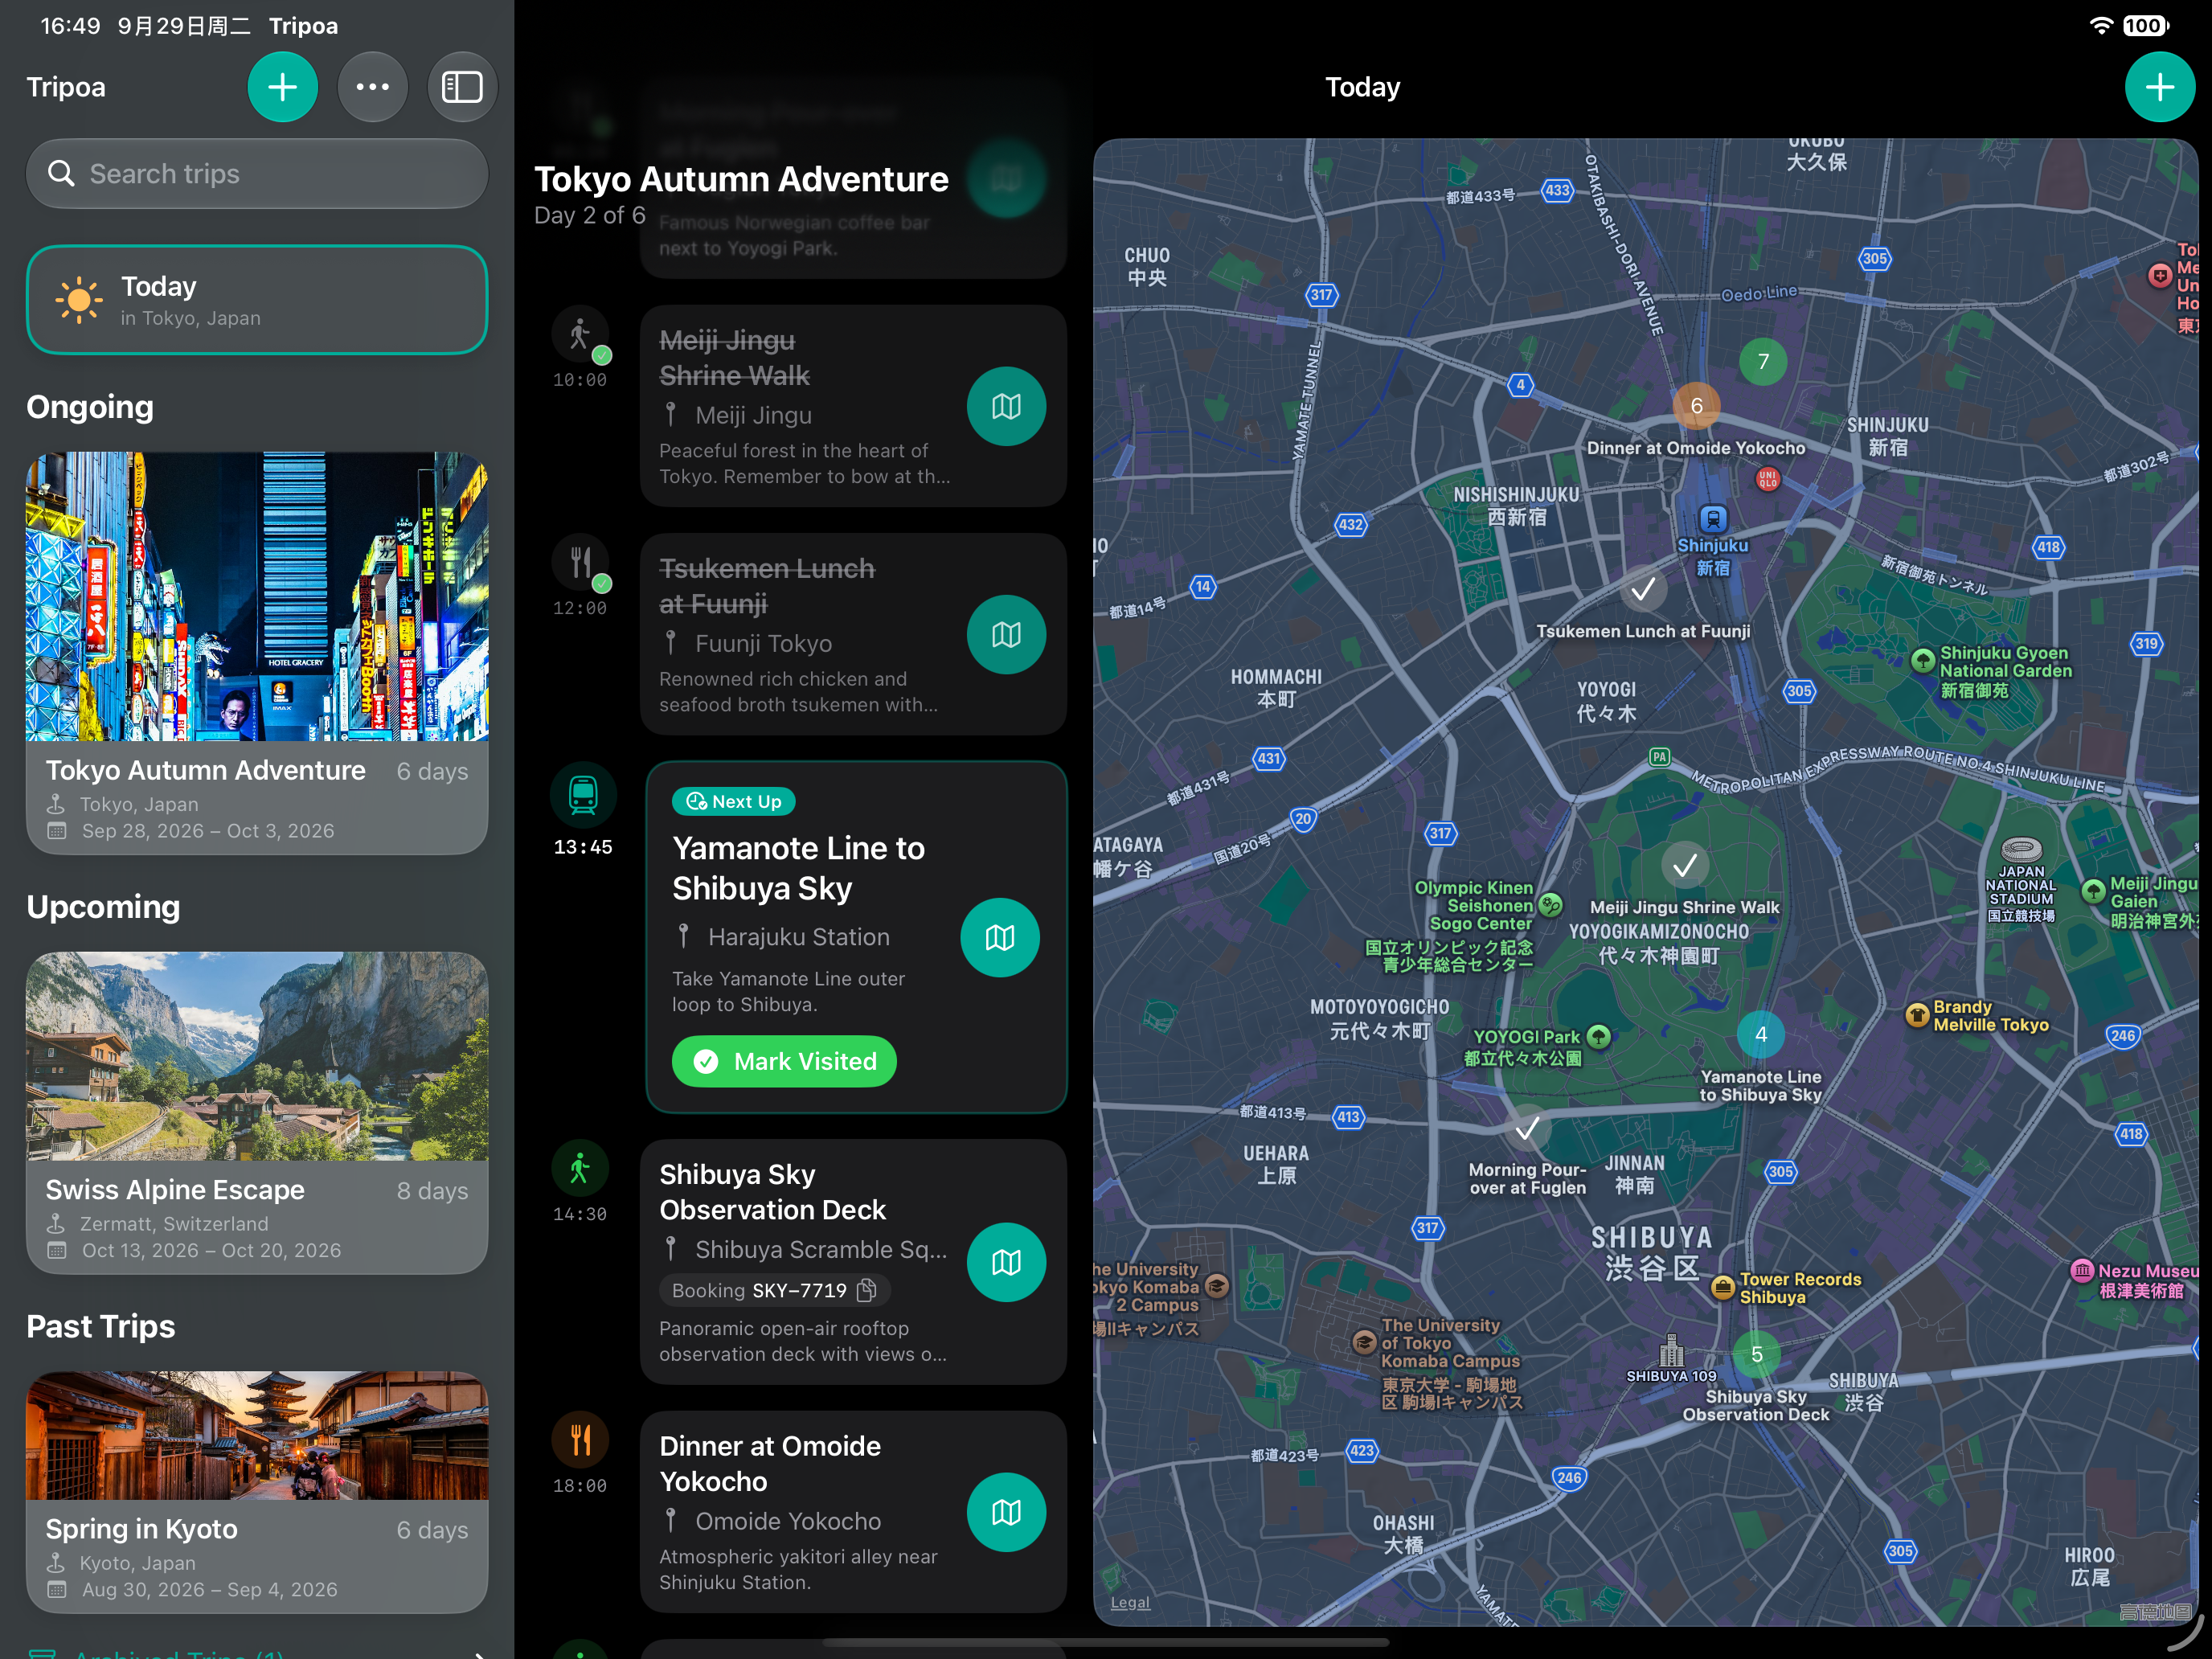Open the Tokyo Autumn Adventure trip photo
Screen dimensions: 2212x1659
click(257, 596)
